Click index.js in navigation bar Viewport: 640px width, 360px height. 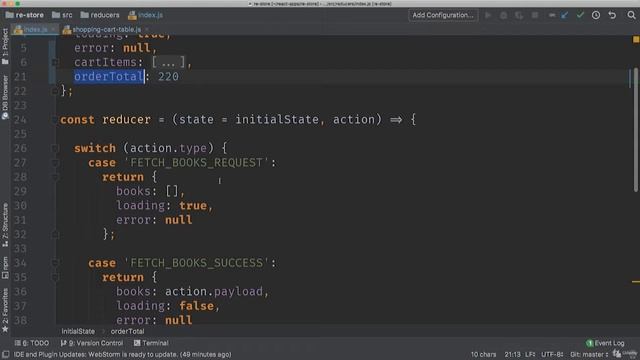(146, 15)
